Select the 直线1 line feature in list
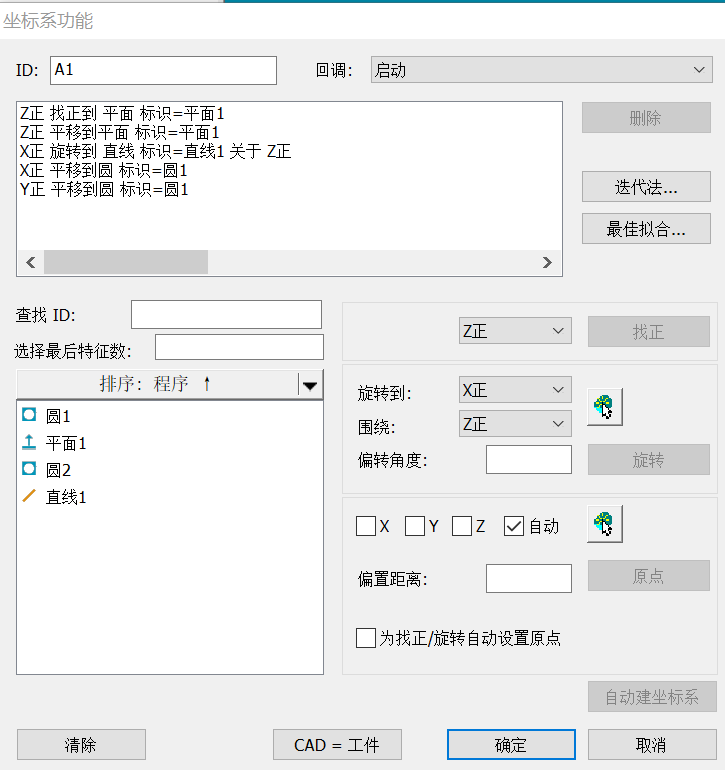Screen dimensions: 725x770 (x=66, y=497)
